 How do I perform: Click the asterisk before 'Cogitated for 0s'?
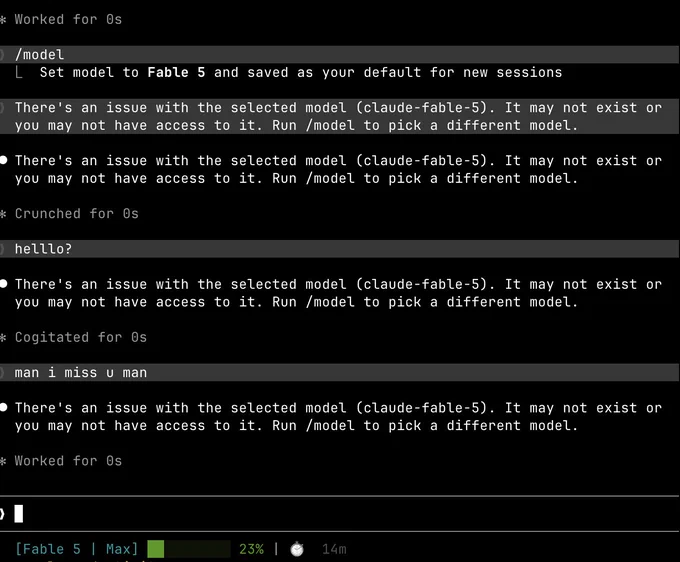(3, 338)
